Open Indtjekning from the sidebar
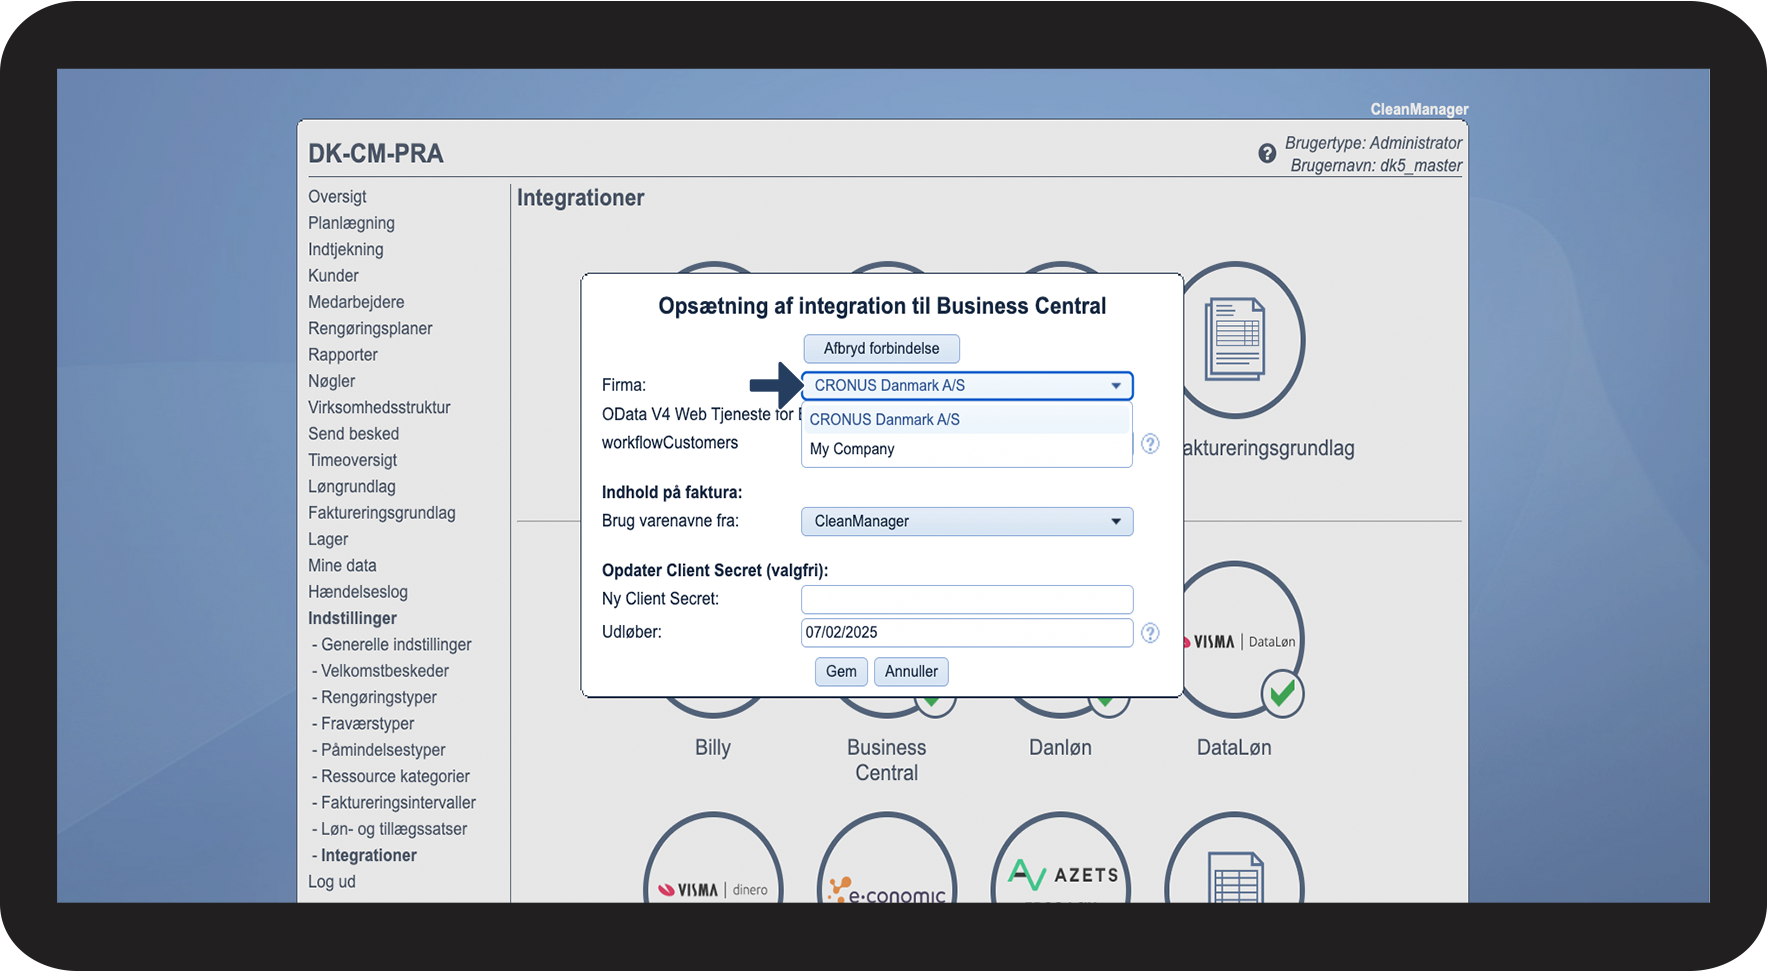 (x=346, y=250)
